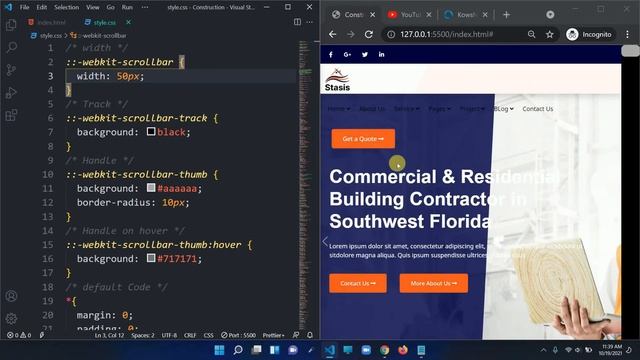The image size is (640, 360).
Task: Click ::-webkit-scrollbar breadcrumb item
Action: coord(98,36)
